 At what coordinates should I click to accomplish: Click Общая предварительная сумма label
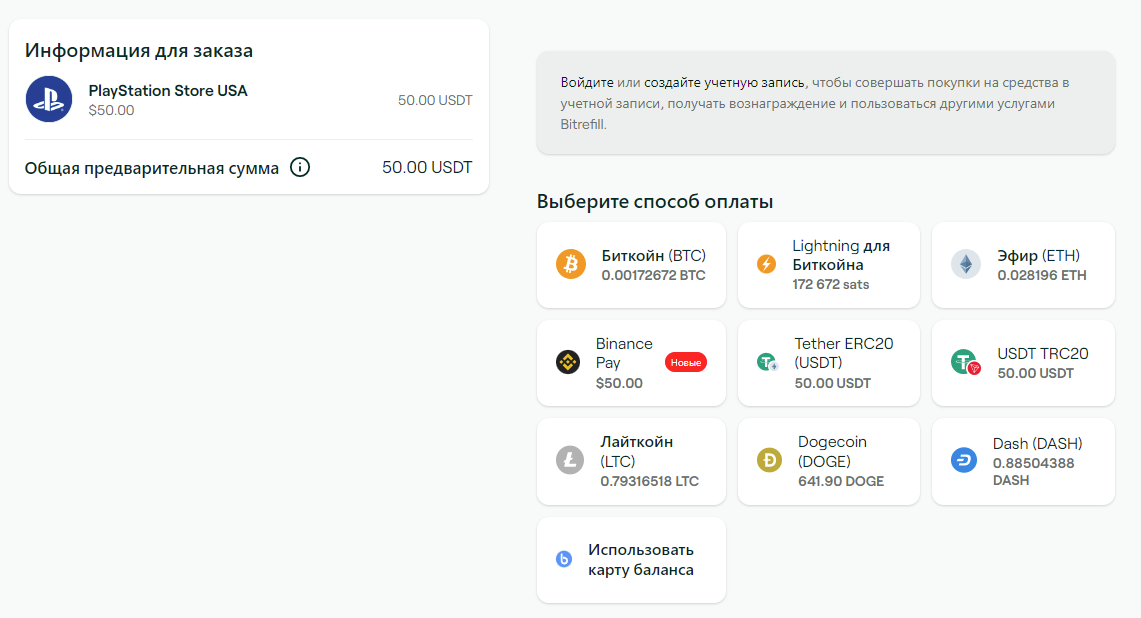click(152, 168)
